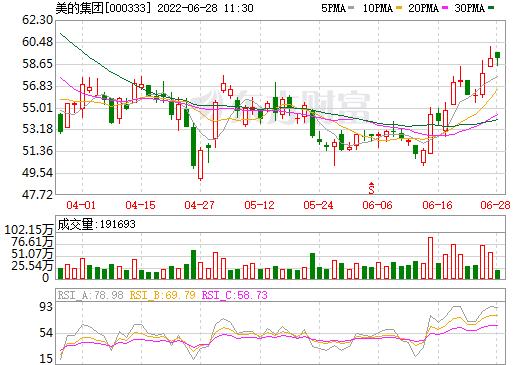
Task: Select the 20PMA legend label
Action: click(423, 8)
